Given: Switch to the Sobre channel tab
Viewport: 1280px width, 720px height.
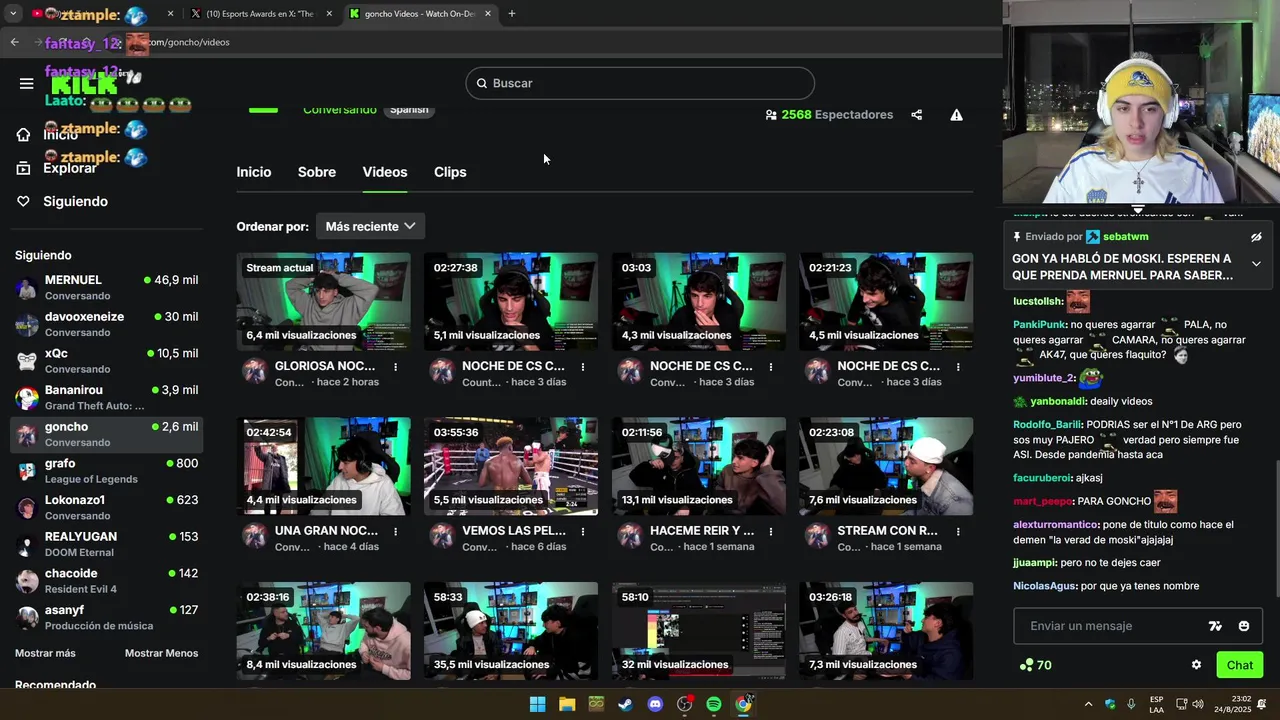Looking at the screenshot, I should pyautogui.click(x=316, y=172).
